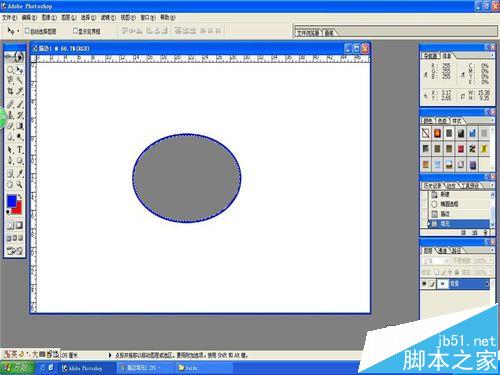The width and height of the screenshot is (500, 375).
Task: Set history brush source box for 描边 state
Action: pos(424,214)
